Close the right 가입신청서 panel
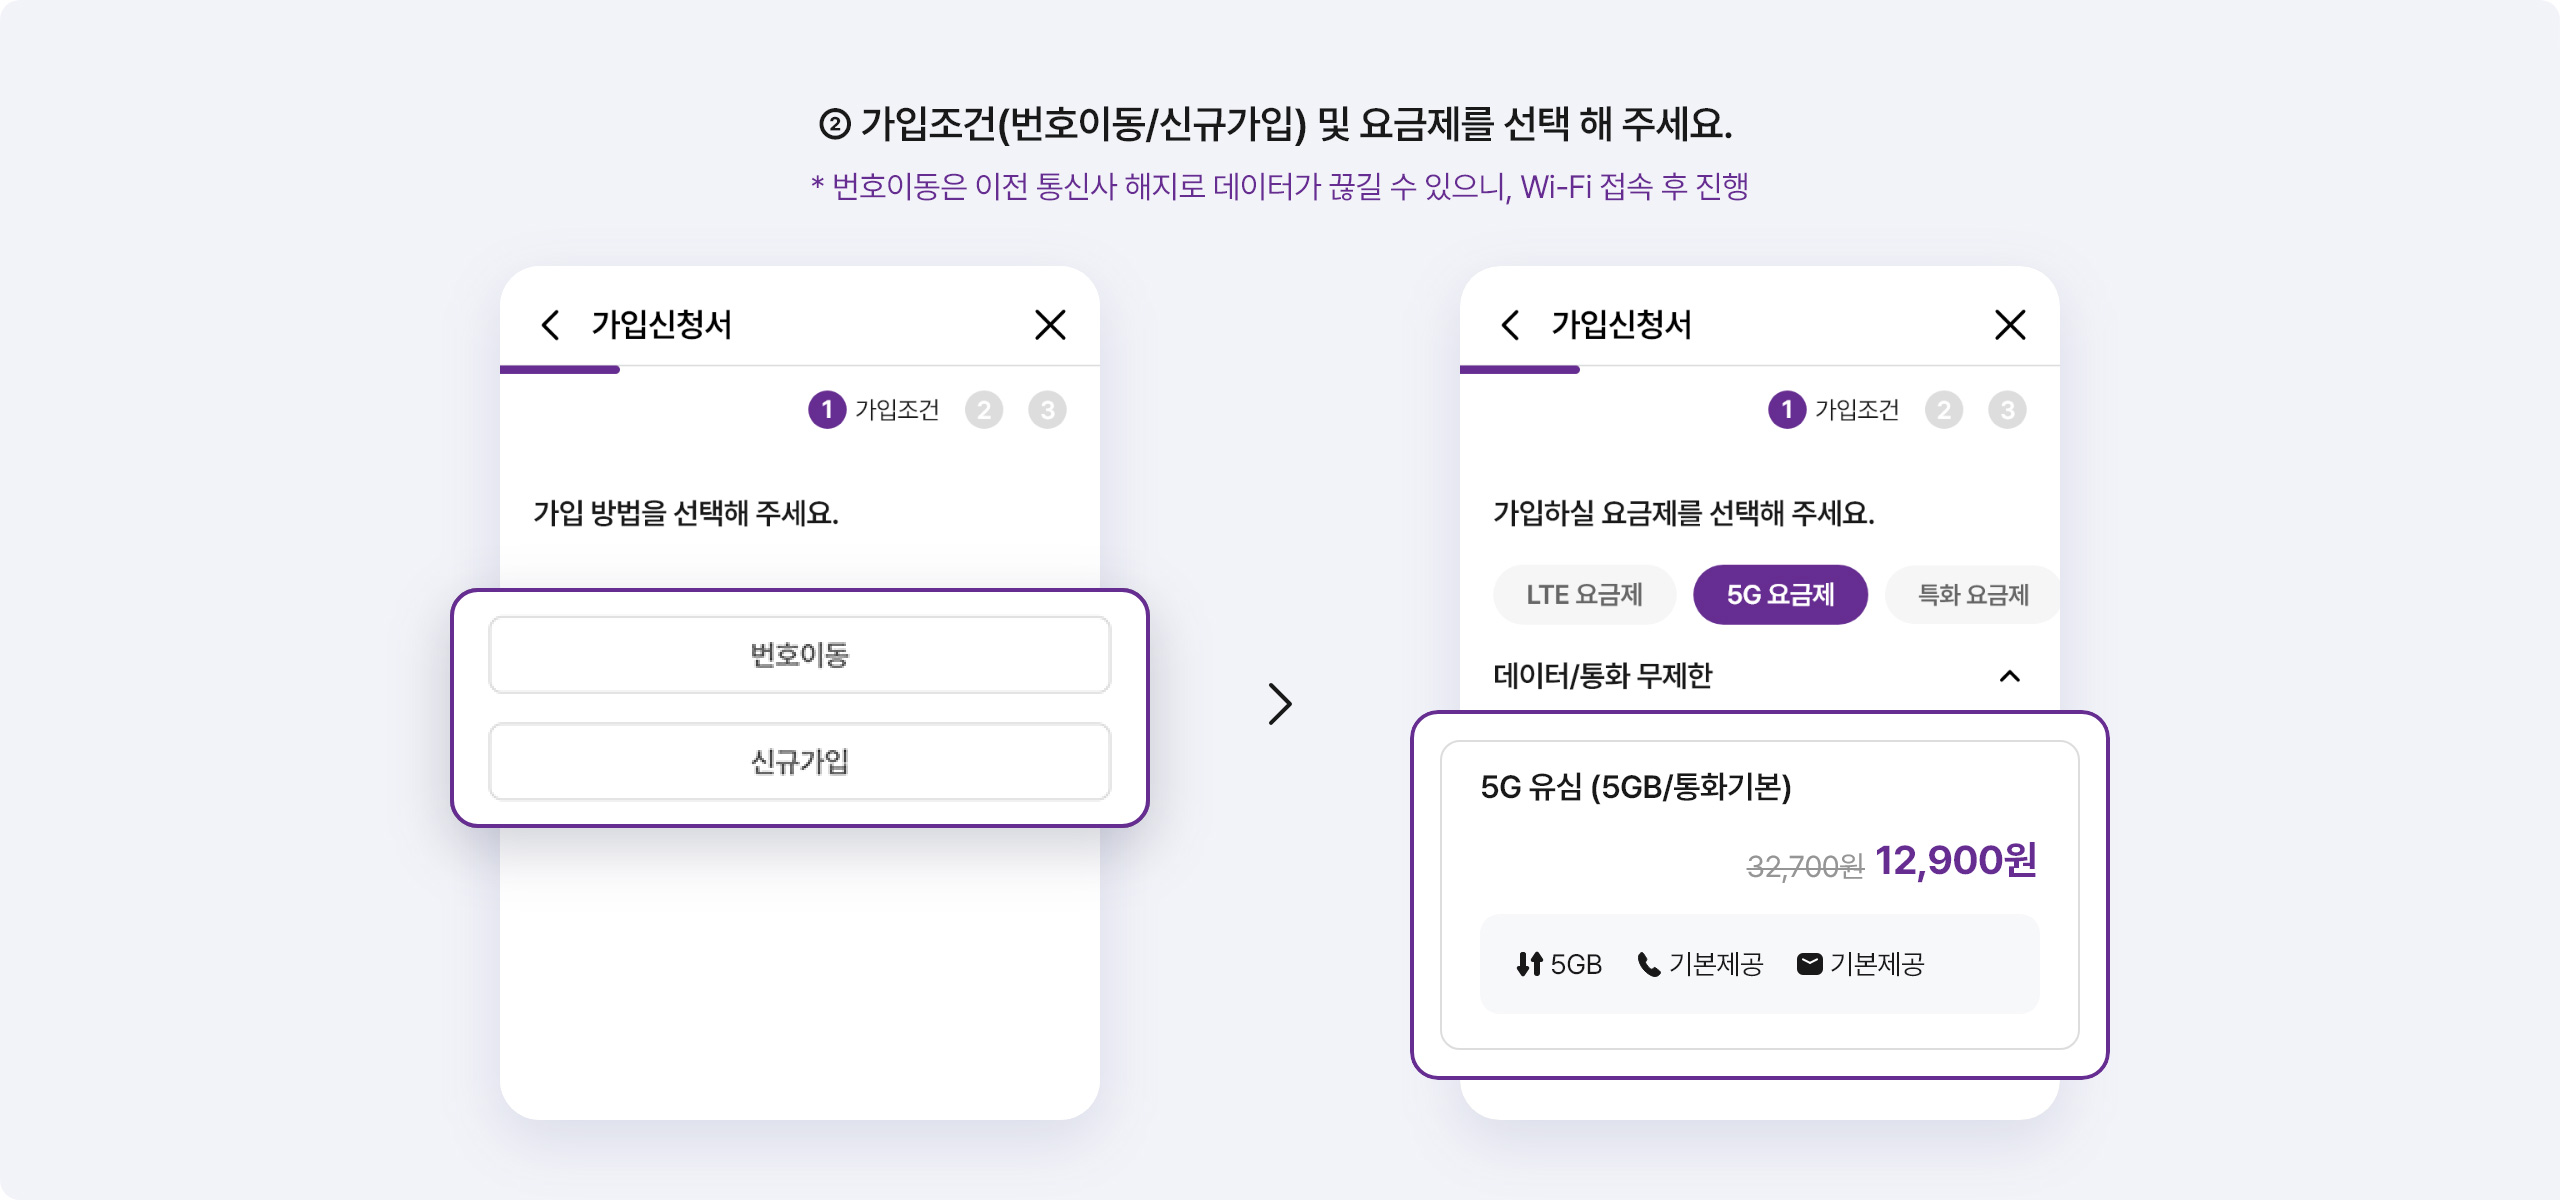This screenshot has width=2560, height=1200. 2010,325
